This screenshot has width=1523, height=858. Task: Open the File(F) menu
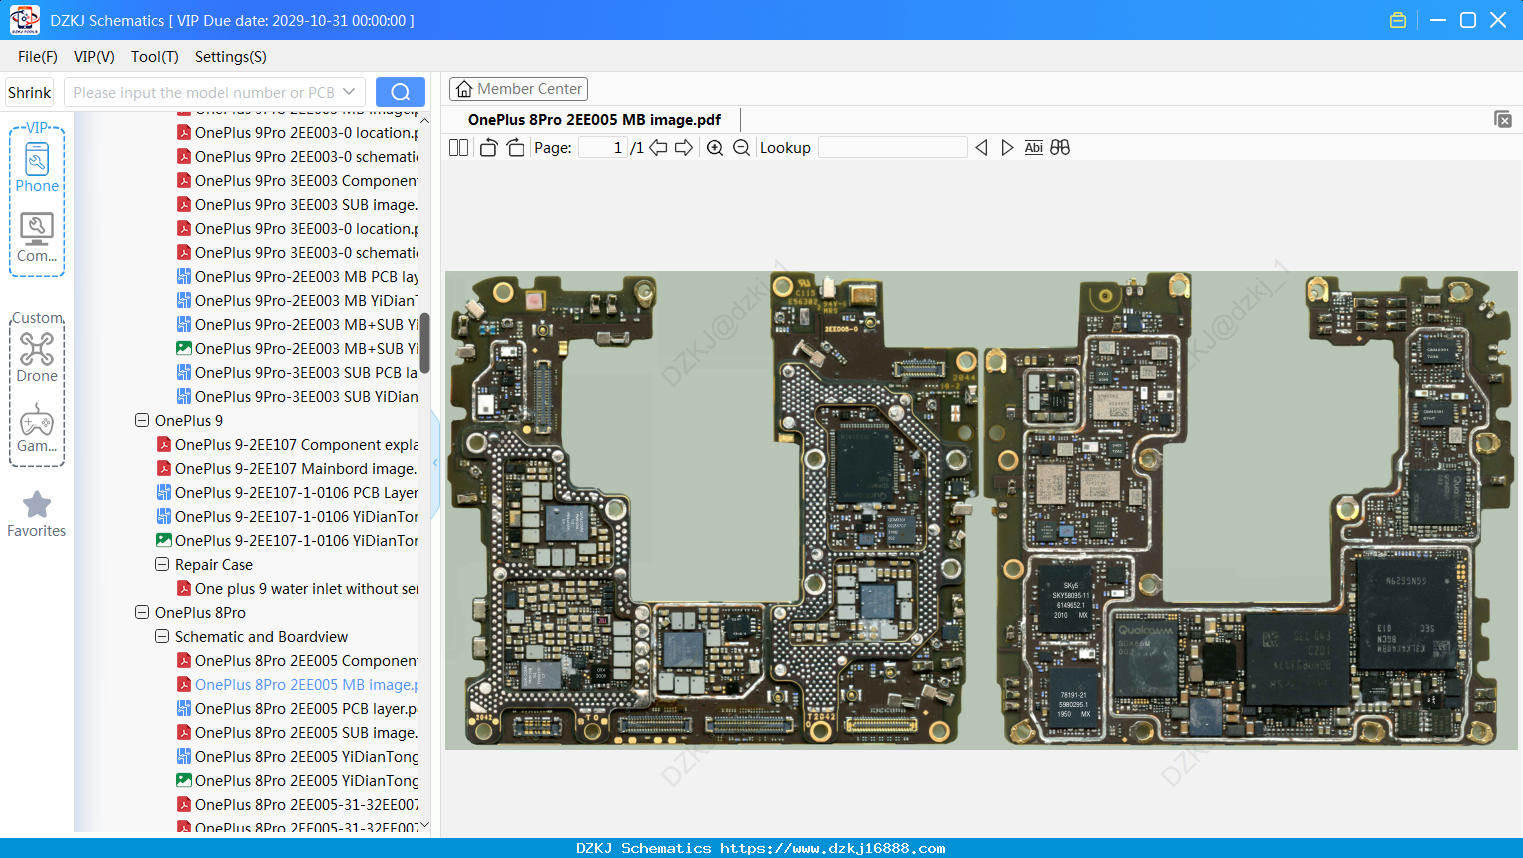(x=38, y=57)
